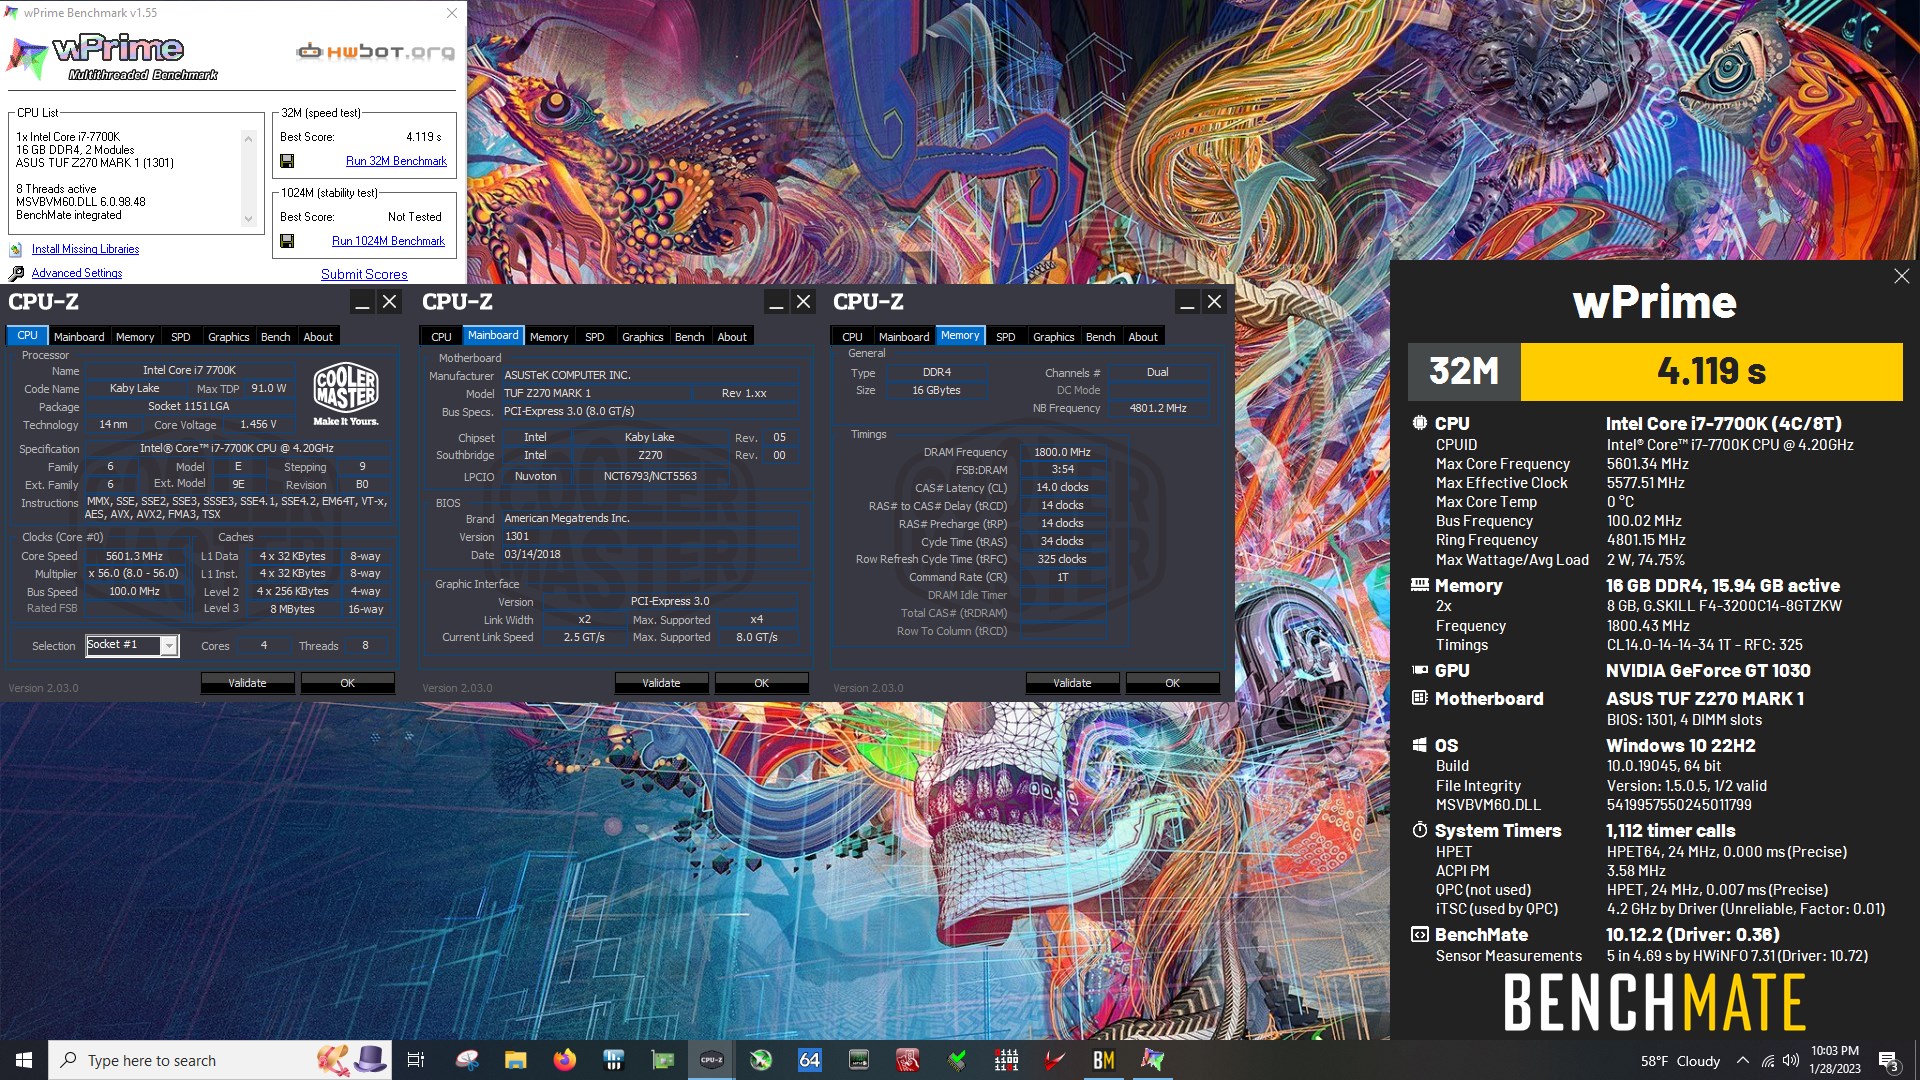Click the Advanced Settings wrench icon
Screen dimensions: 1920x1080
tap(16, 273)
